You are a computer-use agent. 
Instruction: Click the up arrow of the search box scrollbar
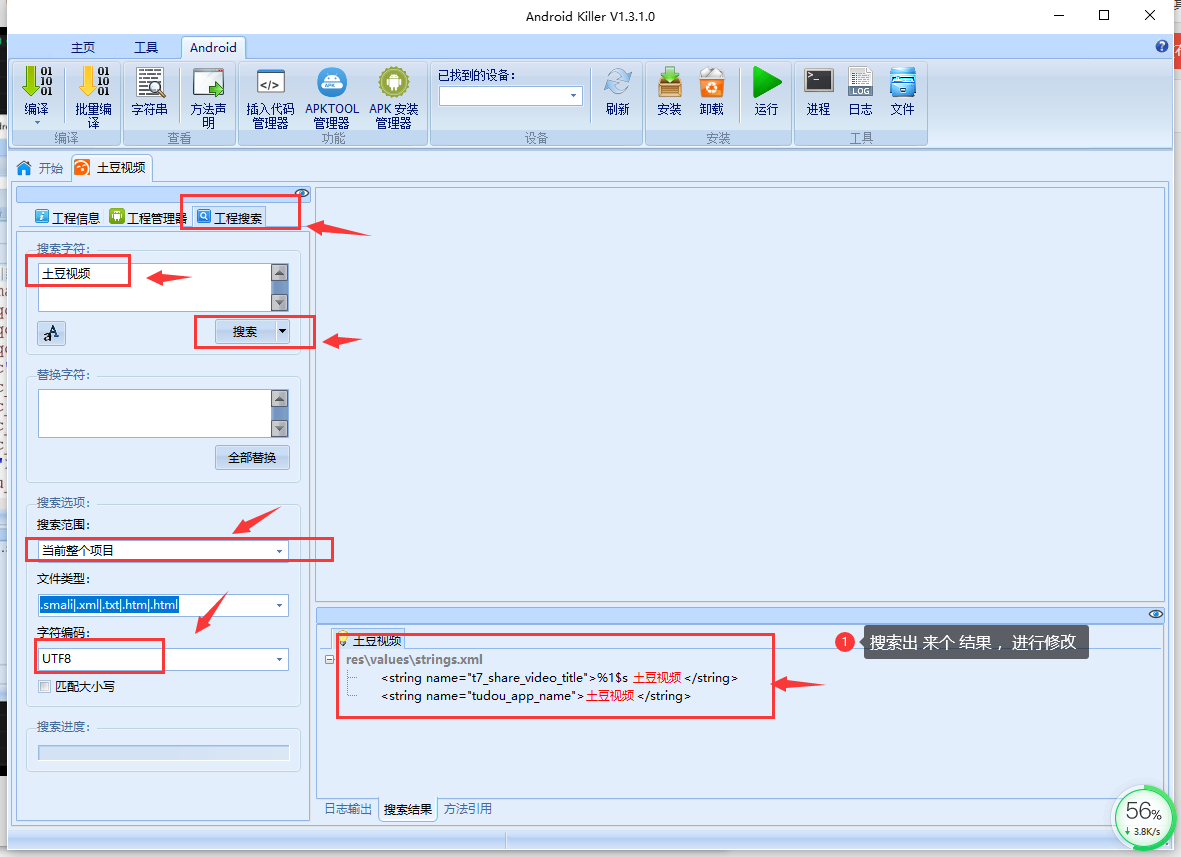(279, 272)
